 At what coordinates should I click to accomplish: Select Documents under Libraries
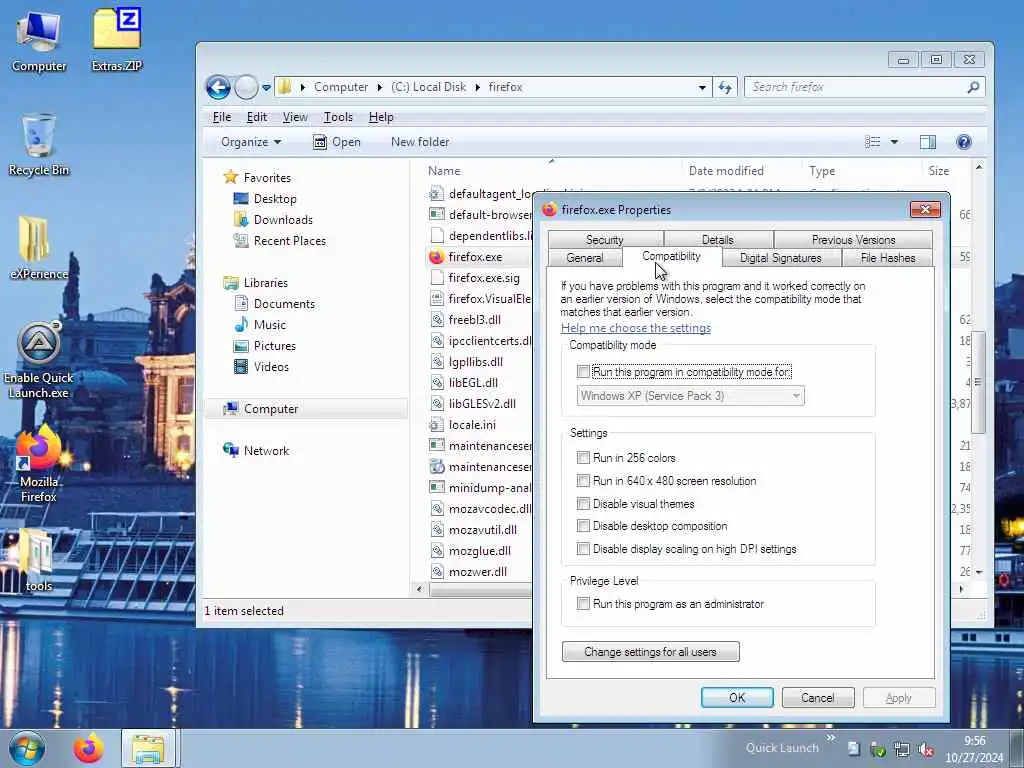(x=284, y=304)
